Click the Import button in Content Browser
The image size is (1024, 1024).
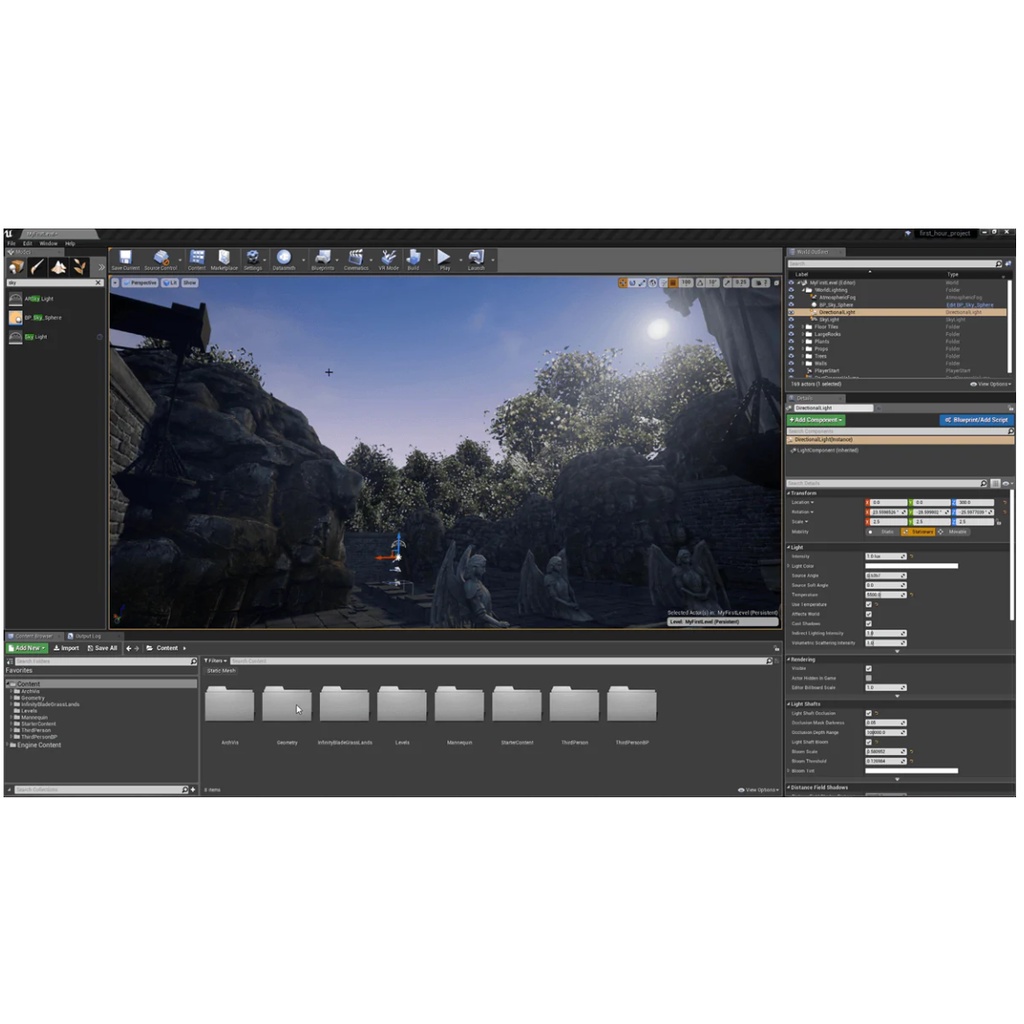point(66,648)
